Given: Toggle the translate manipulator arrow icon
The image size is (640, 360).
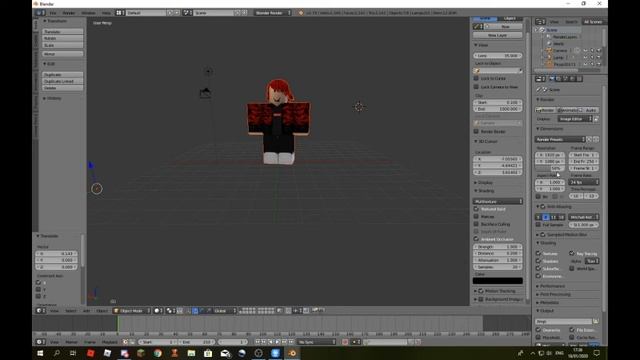Looking at the screenshot, I should pos(195,311).
